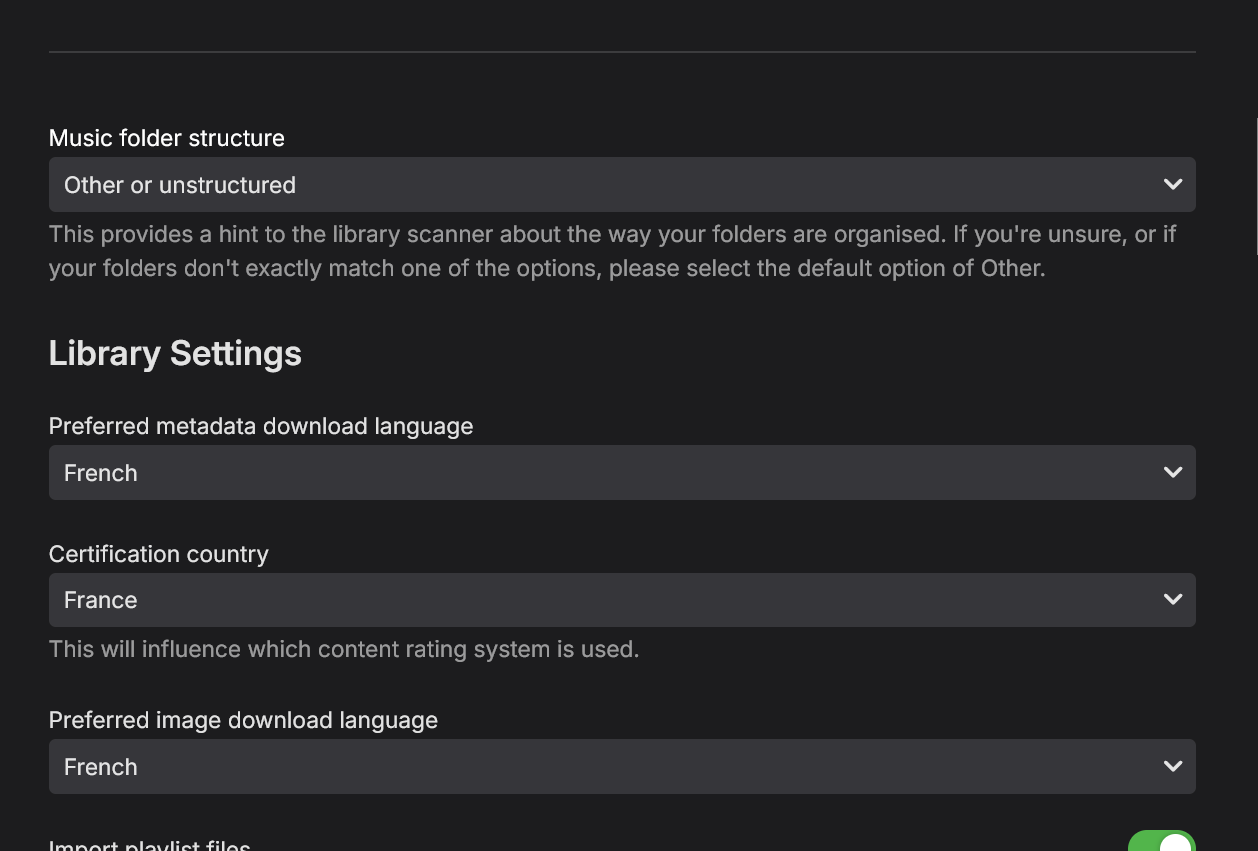Screen dimensions: 1258x851
Task: Click chevron arrow beside Other or unstructured
Action: (1173, 185)
